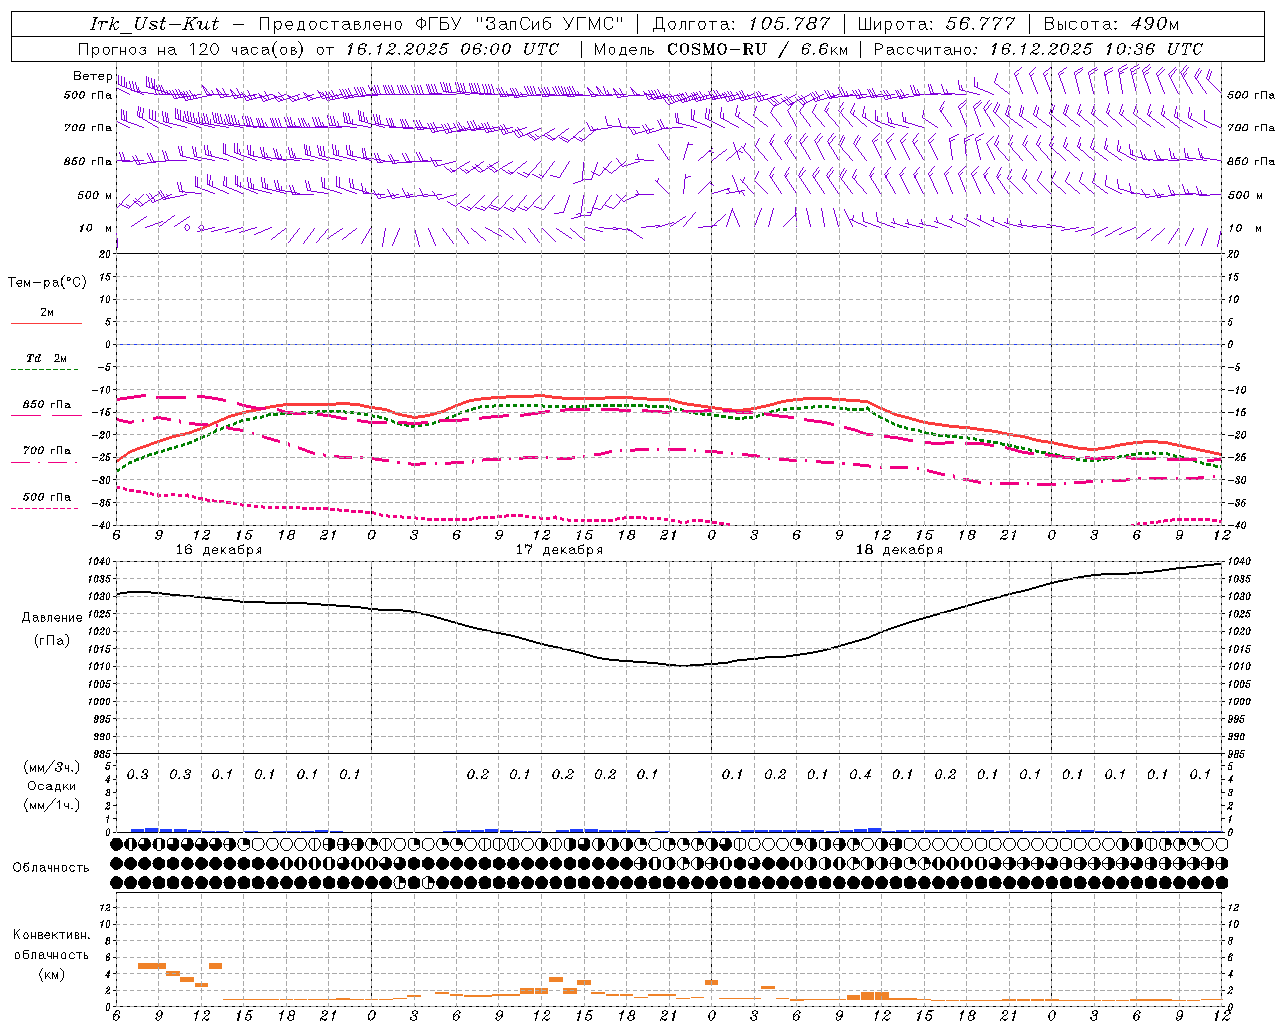Click the Осадки panel label

pyautogui.click(x=51, y=786)
